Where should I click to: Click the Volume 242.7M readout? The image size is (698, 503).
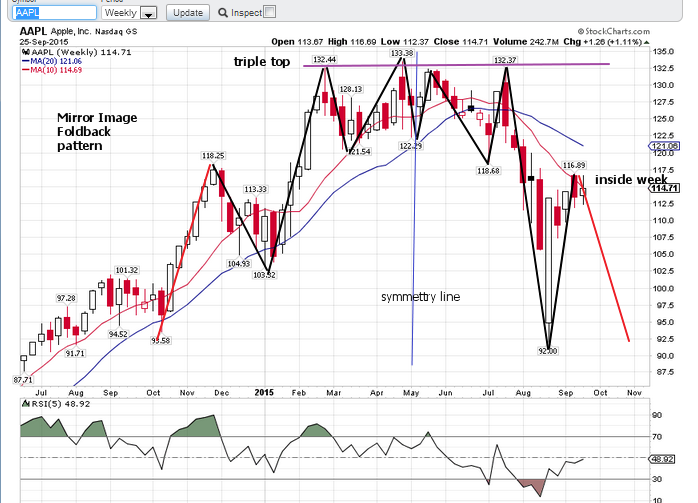[526, 42]
